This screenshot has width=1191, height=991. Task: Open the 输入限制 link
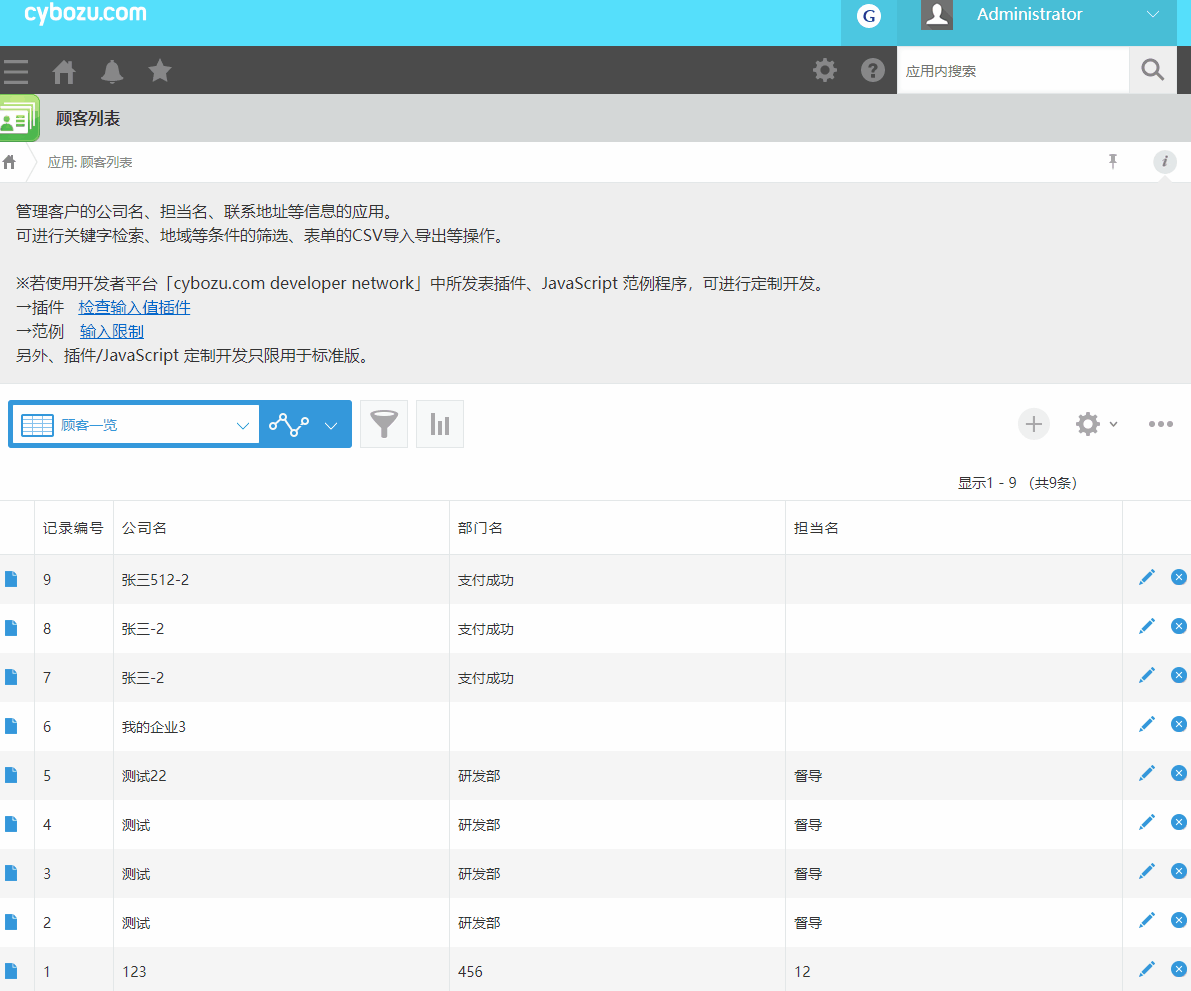click(112, 332)
